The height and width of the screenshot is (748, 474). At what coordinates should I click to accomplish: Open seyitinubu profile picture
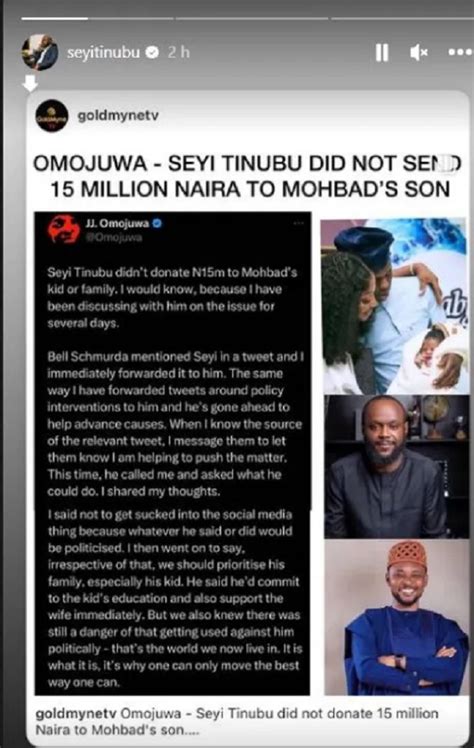tap(40, 52)
